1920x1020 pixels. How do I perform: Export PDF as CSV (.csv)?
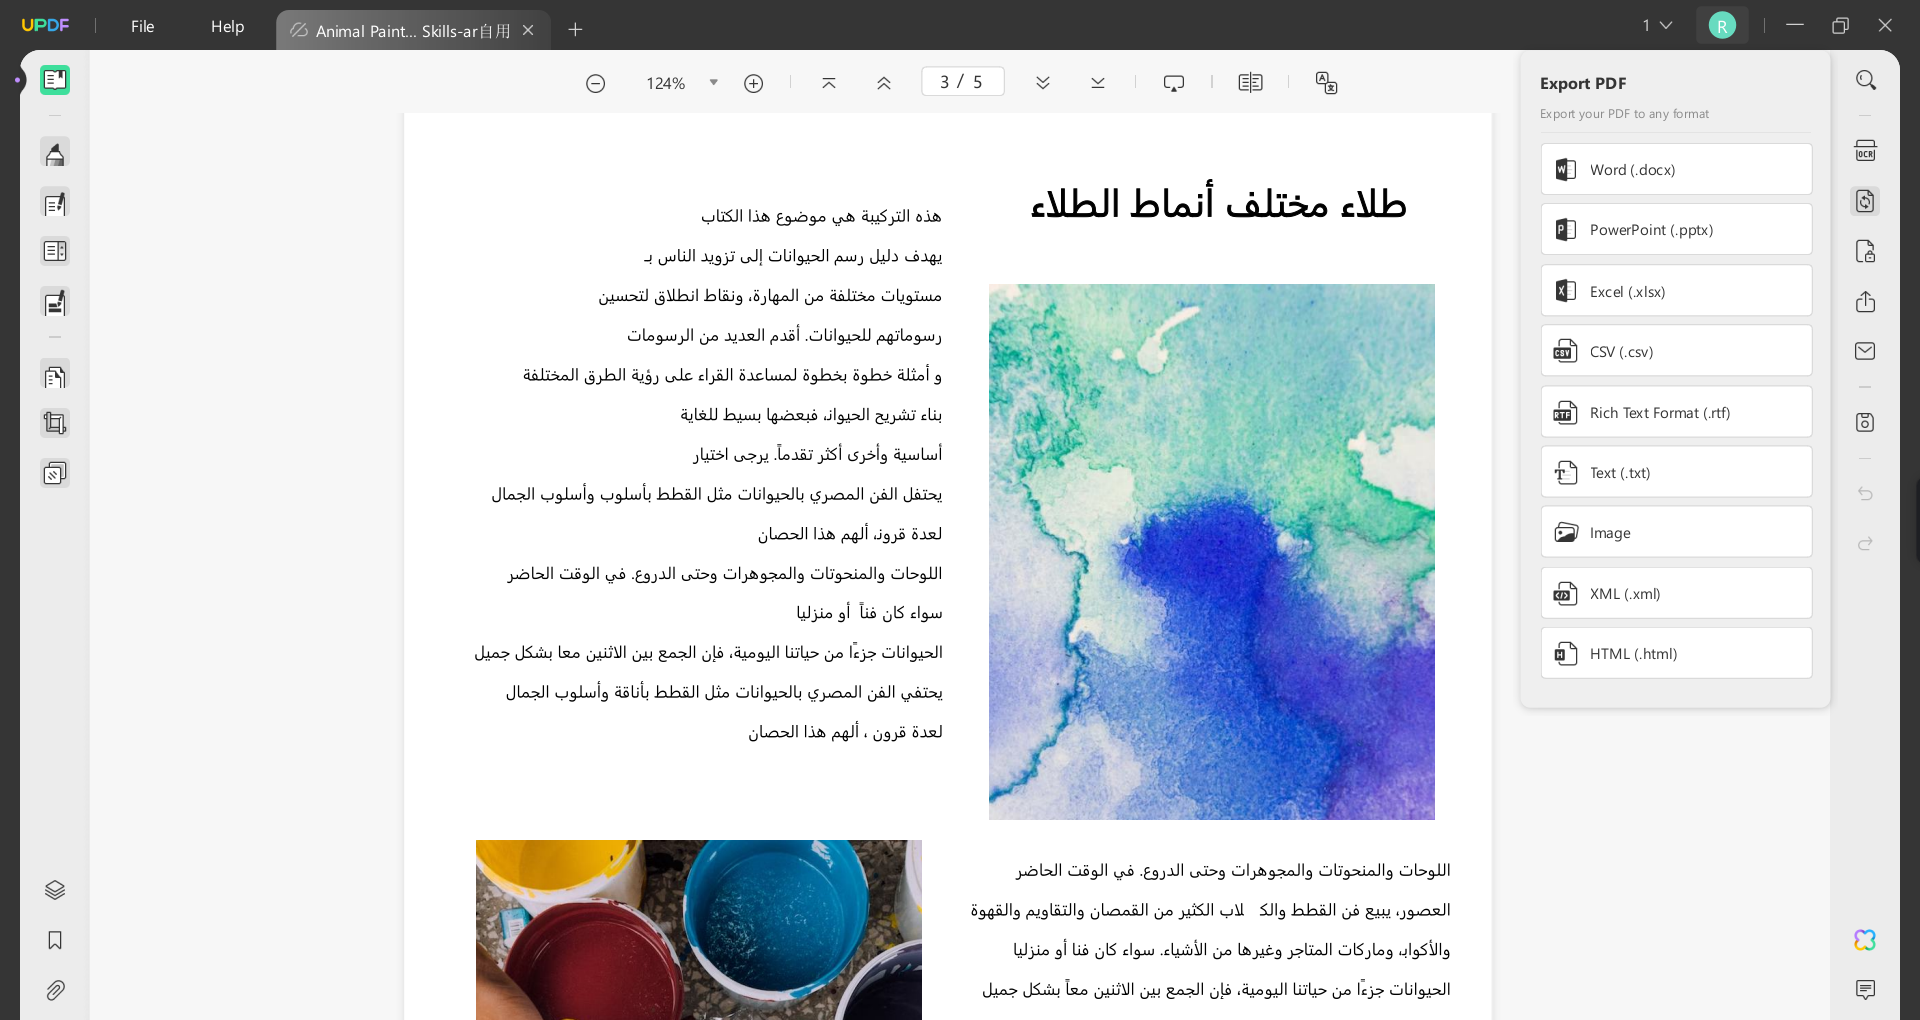tap(1676, 351)
